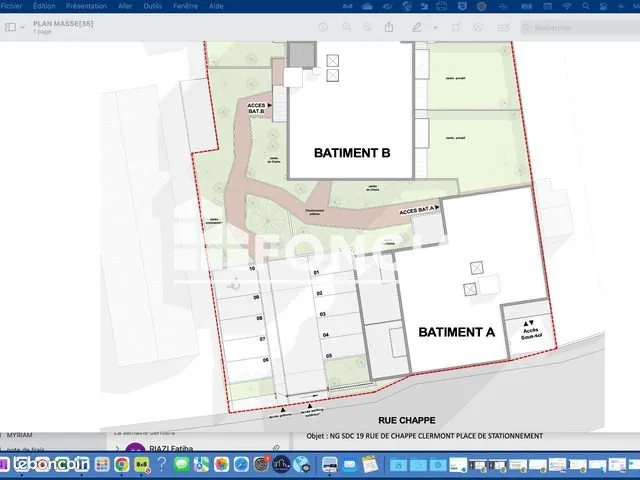Screen dimensions: 640x480
Task: Click the PLAN MASSE document title
Action: (x=63, y=24)
